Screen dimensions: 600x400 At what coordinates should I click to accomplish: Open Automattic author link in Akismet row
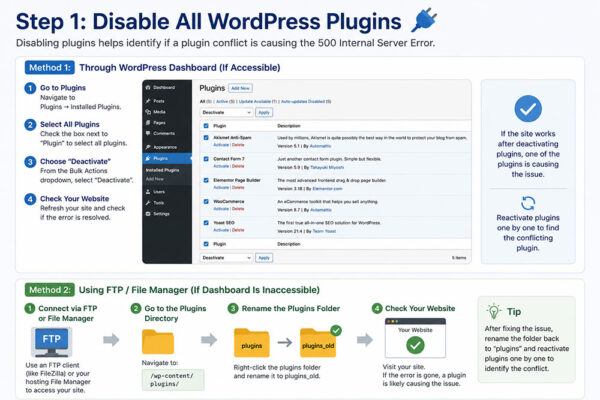[320, 146]
